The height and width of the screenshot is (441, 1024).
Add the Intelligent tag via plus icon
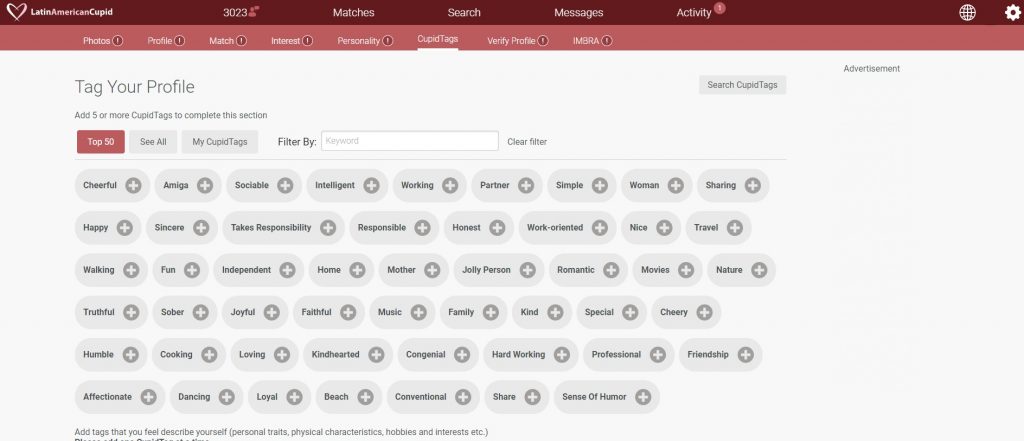pyautogui.click(x=372, y=186)
